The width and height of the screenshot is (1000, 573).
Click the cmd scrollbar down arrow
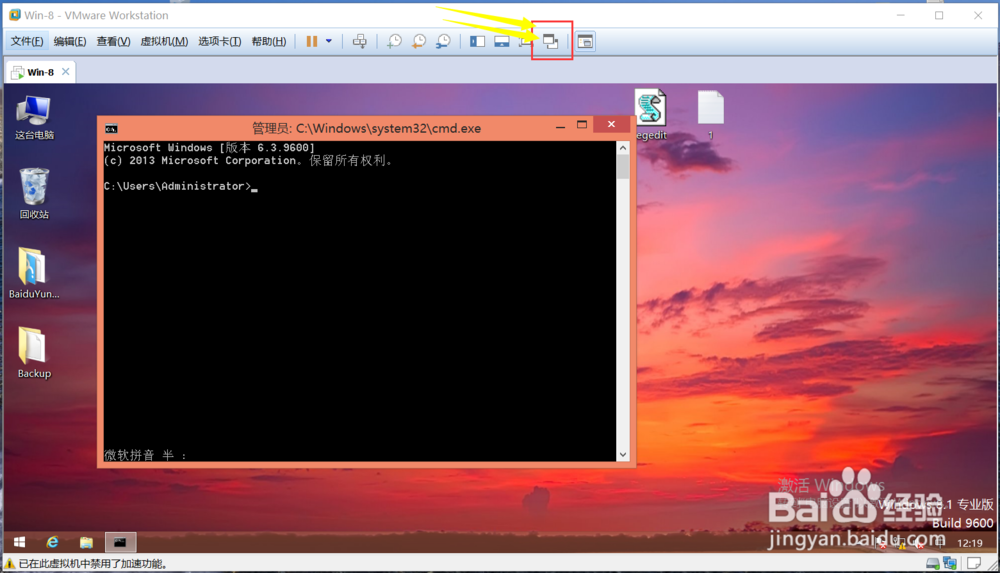(623, 455)
